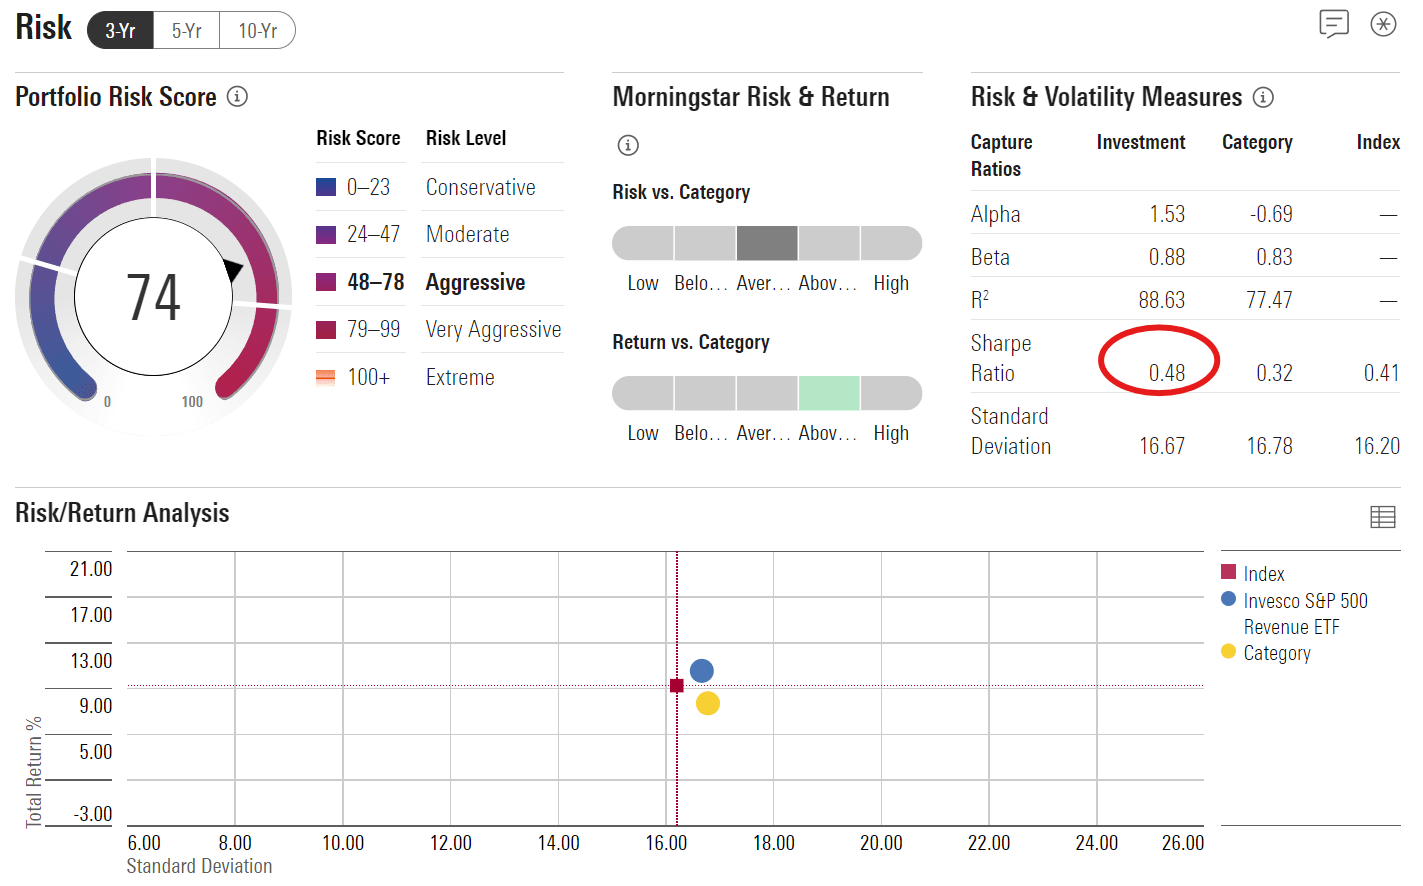Open the Morningstar Risk & Return info icon
1423x886 pixels.
(627, 145)
